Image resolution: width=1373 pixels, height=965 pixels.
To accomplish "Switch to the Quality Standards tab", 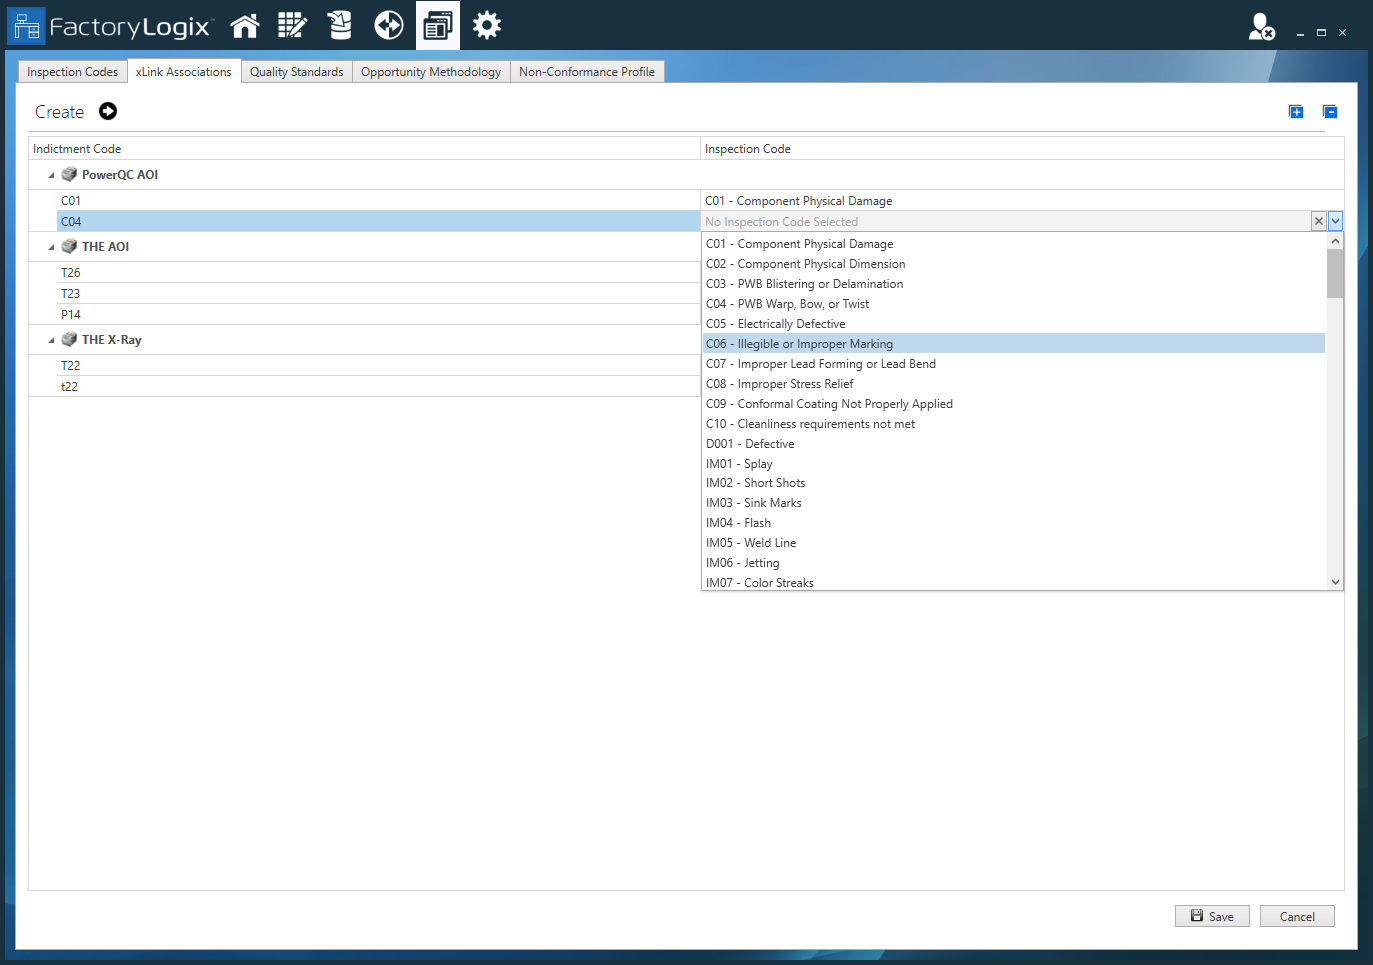I will [296, 72].
